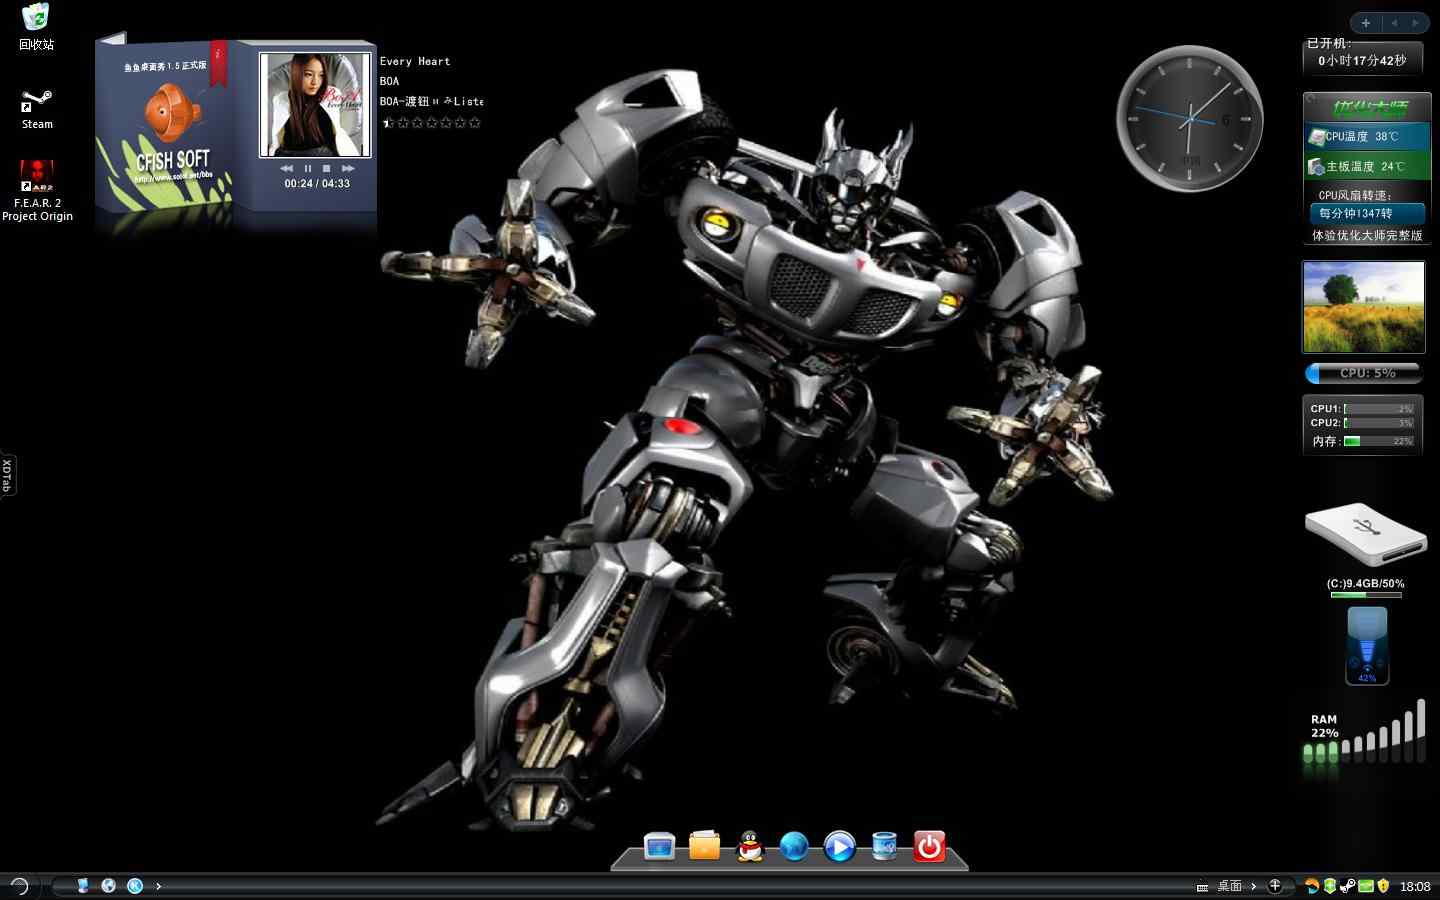1440x900 pixels.
Task: Click the keyboard language bar icon
Action: click(x=1202, y=887)
